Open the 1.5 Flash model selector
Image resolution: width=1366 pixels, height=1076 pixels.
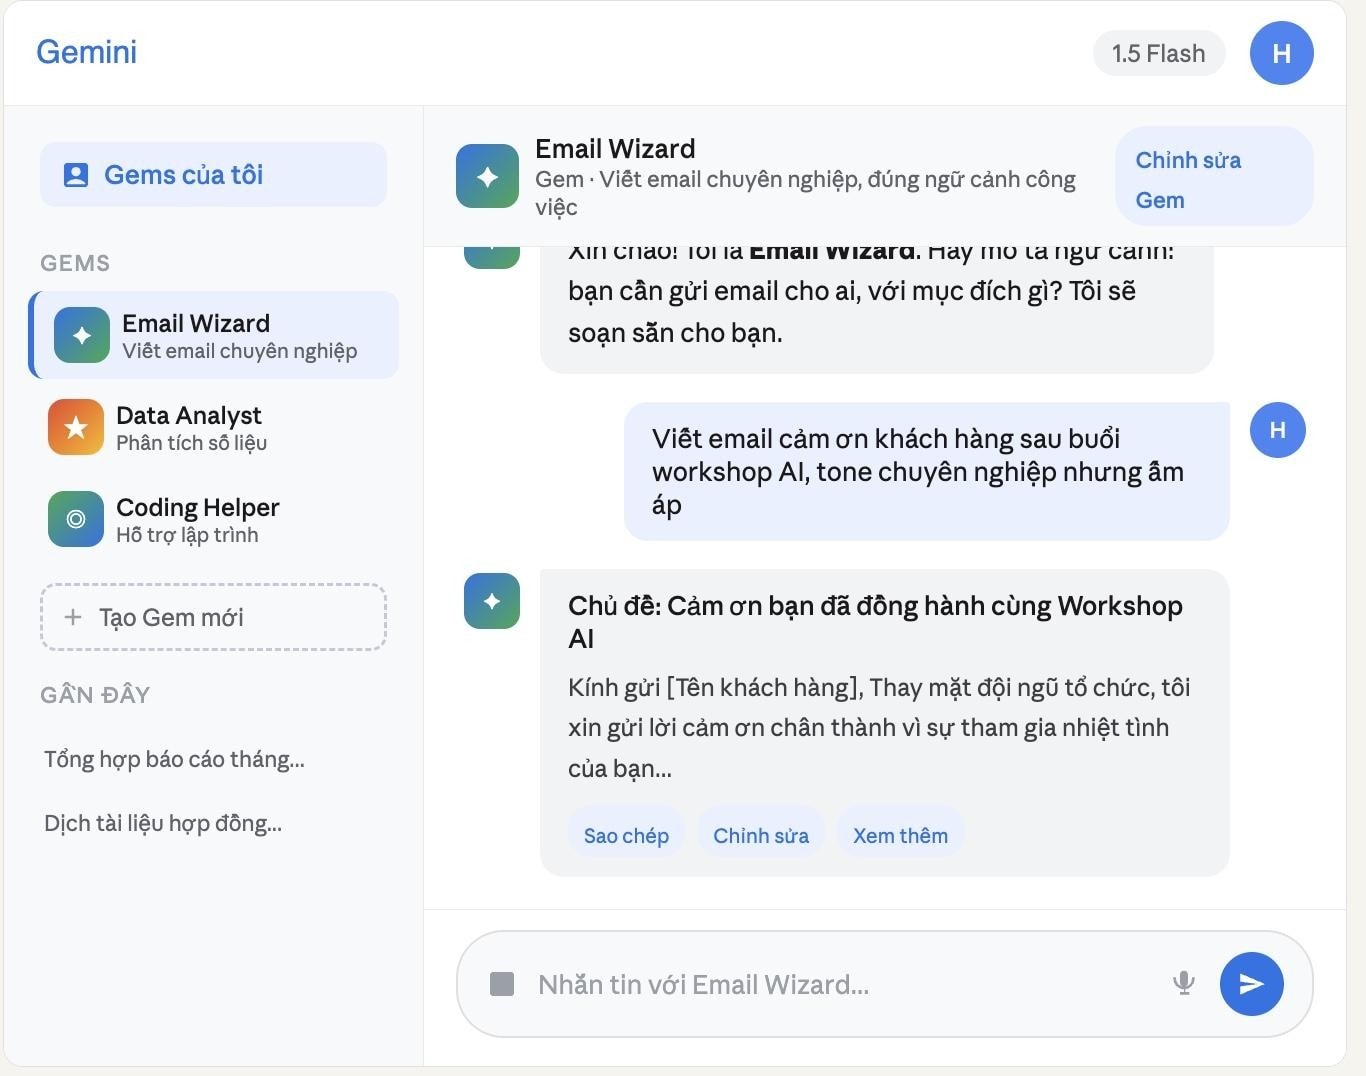pyautogui.click(x=1158, y=54)
